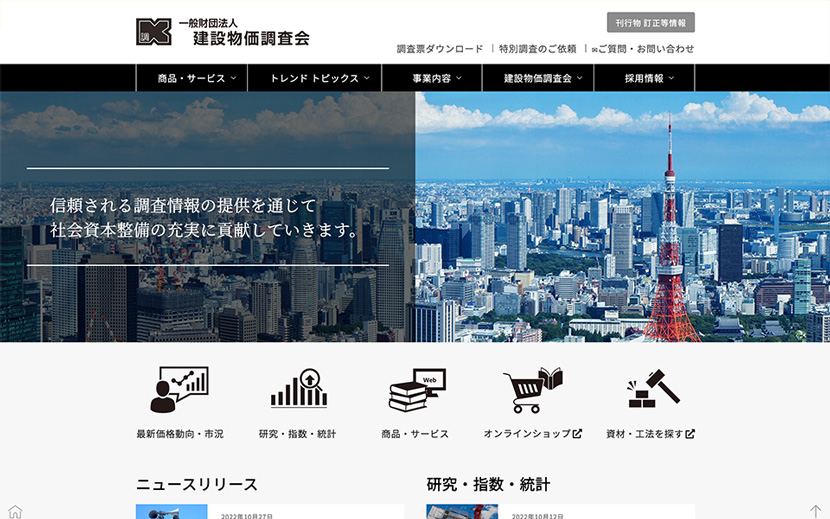
Task: Follow the ご質問・お問い合わせ link
Action: (x=646, y=49)
